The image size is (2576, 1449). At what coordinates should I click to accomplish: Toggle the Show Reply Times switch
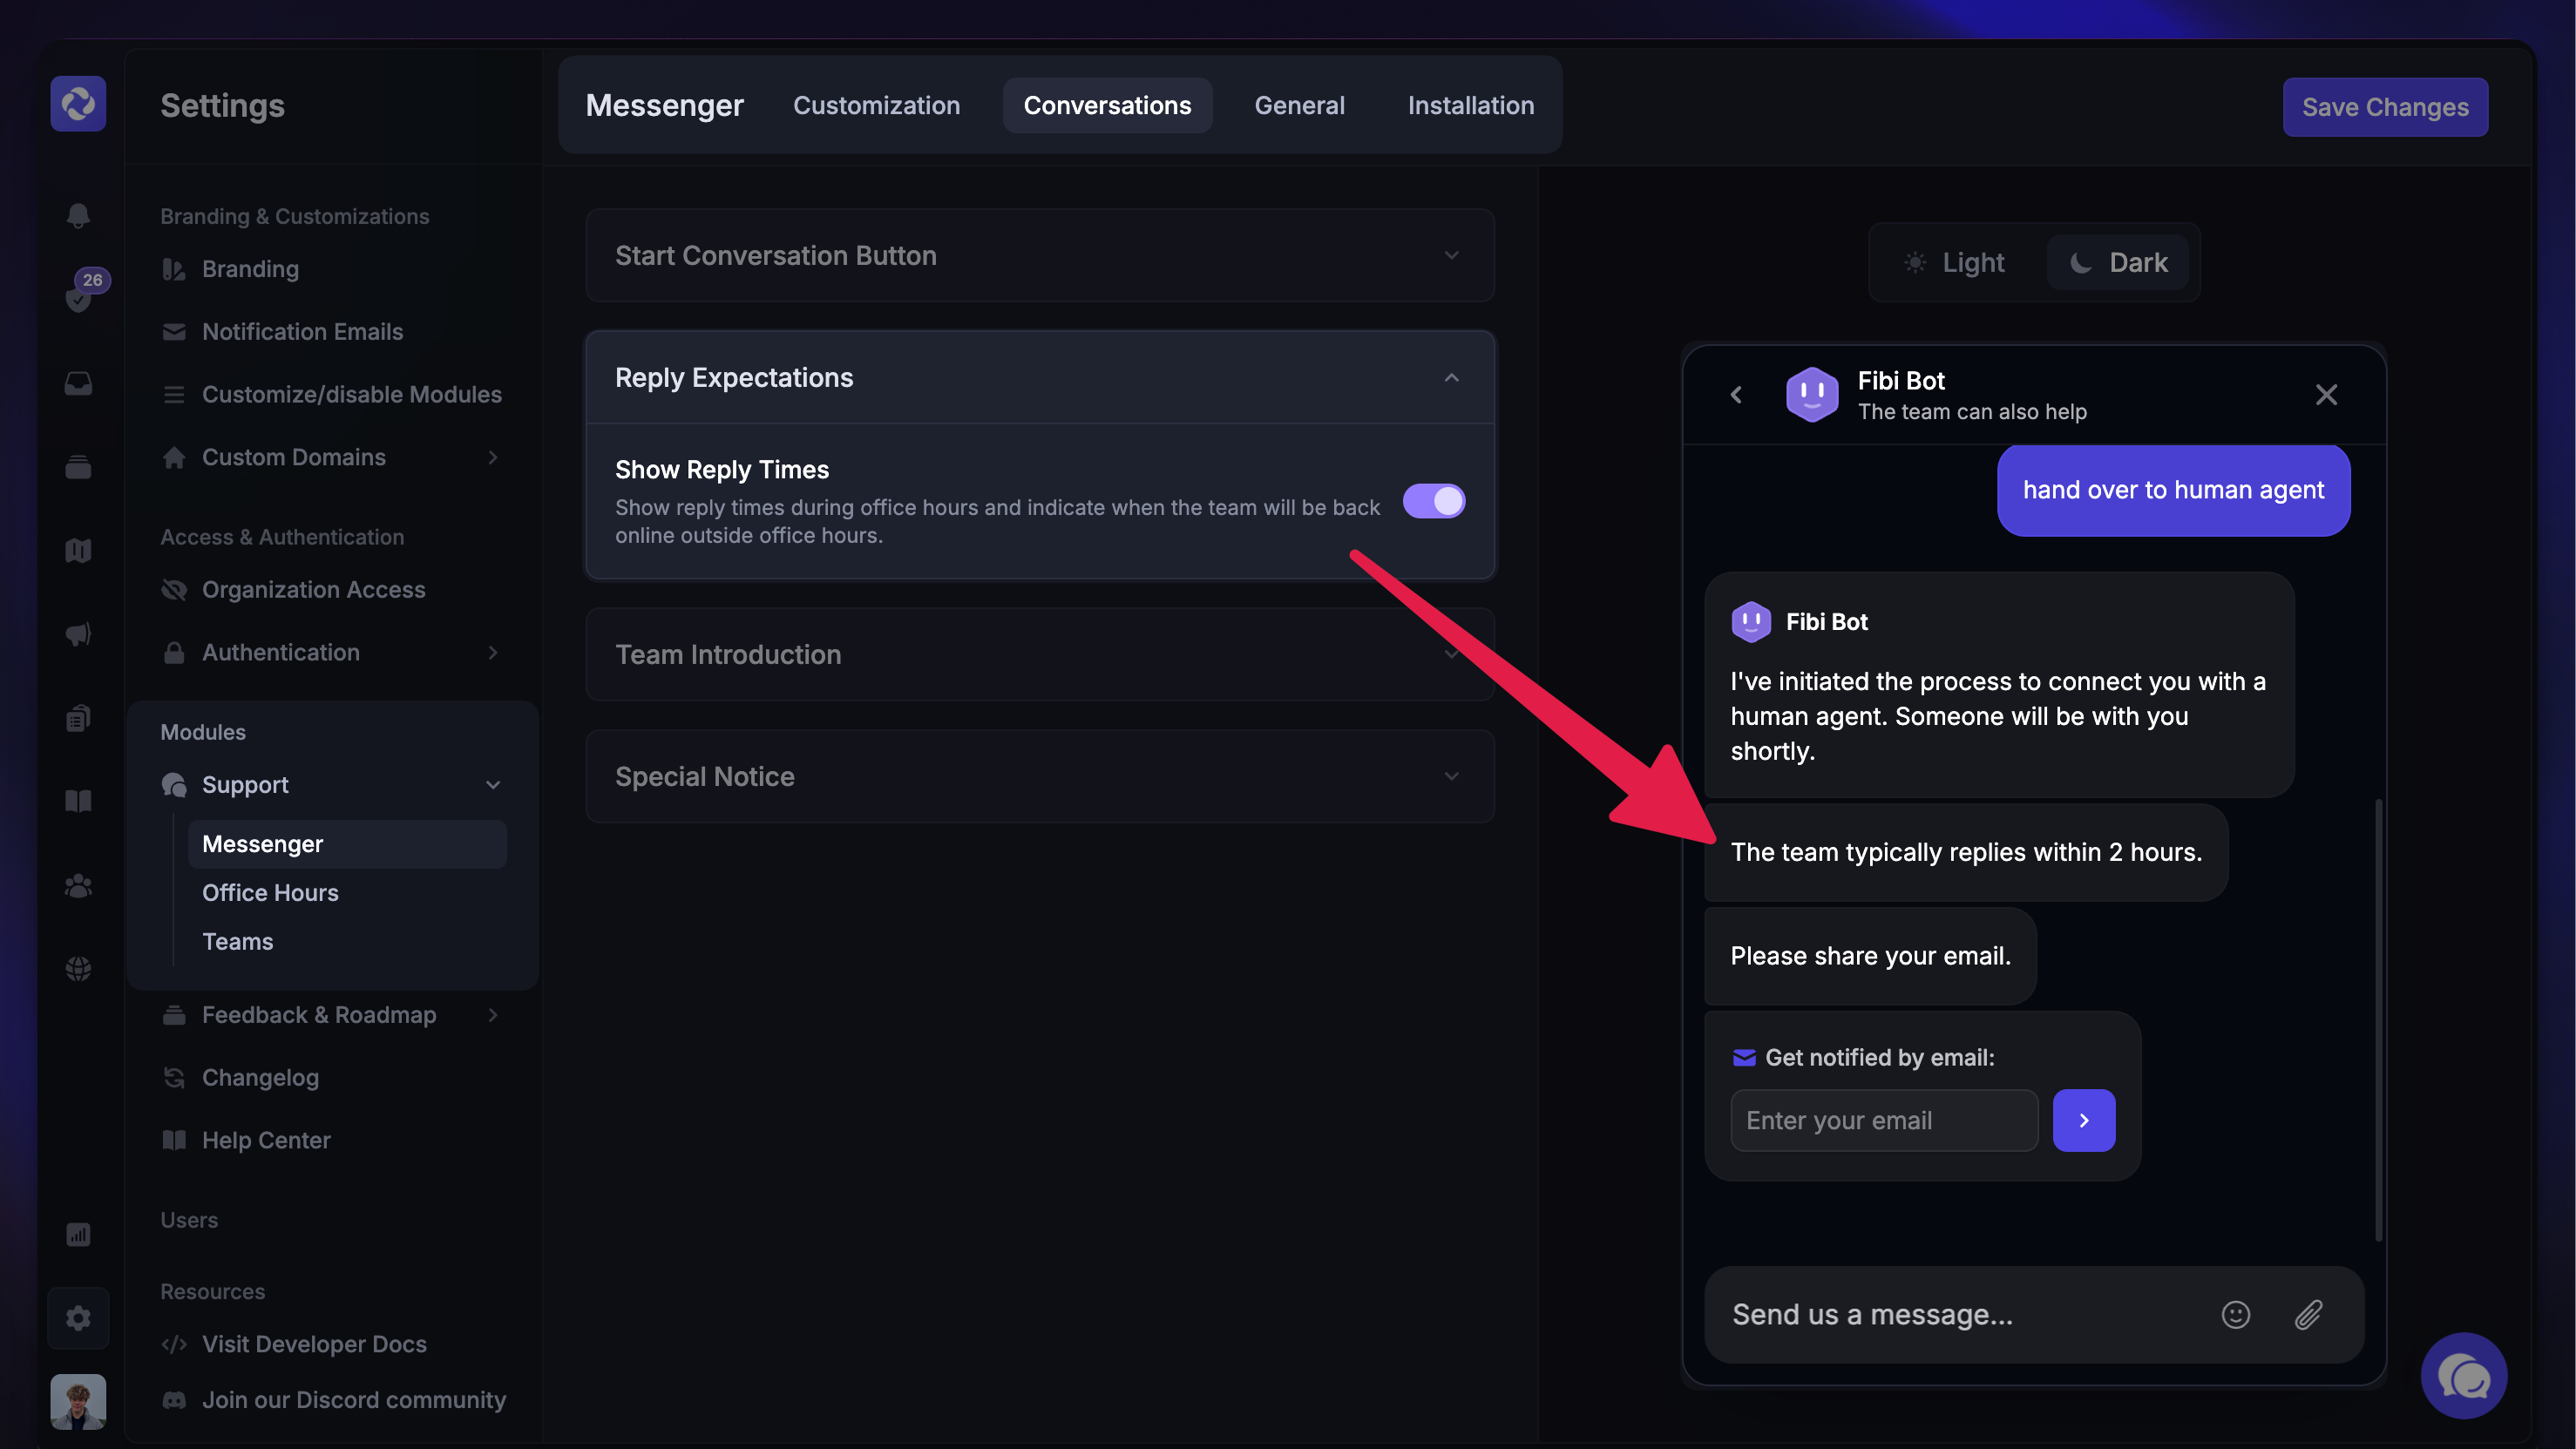(x=1433, y=501)
